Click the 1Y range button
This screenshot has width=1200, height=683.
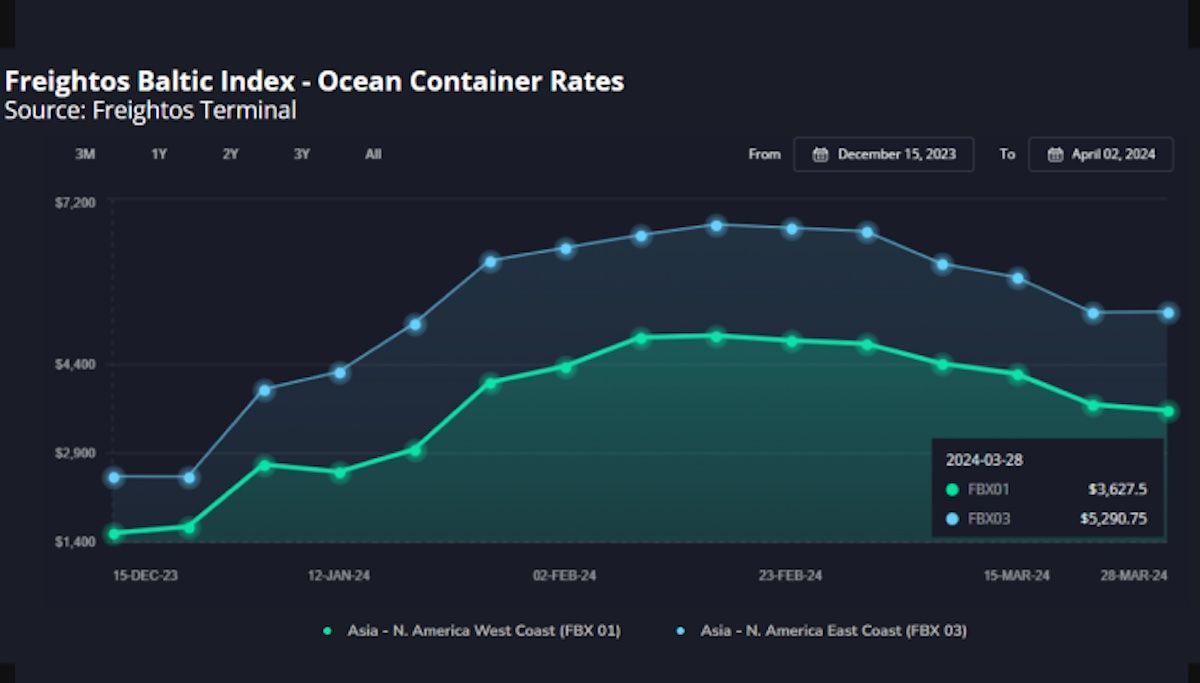point(157,154)
